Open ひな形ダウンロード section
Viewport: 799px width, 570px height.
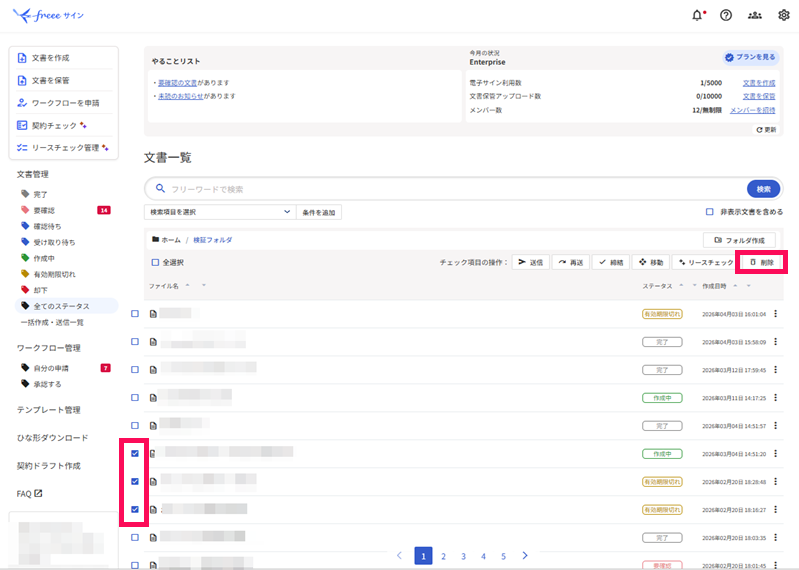(52, 438)
